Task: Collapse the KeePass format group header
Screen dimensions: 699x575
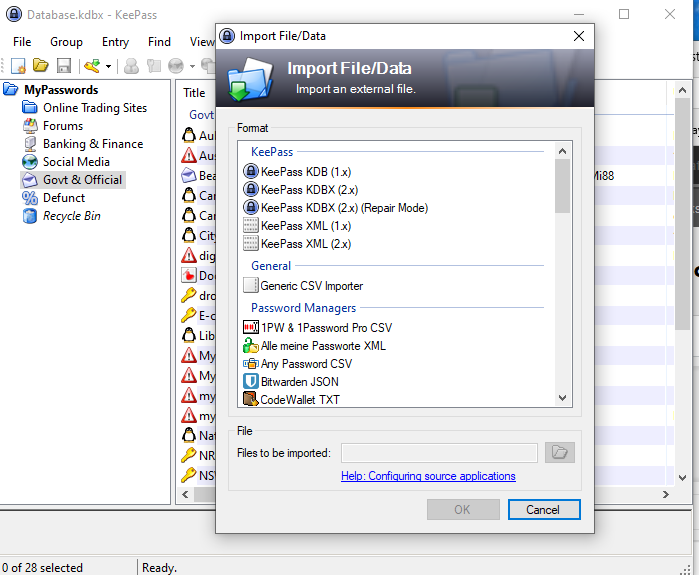Action: point(272,152)
